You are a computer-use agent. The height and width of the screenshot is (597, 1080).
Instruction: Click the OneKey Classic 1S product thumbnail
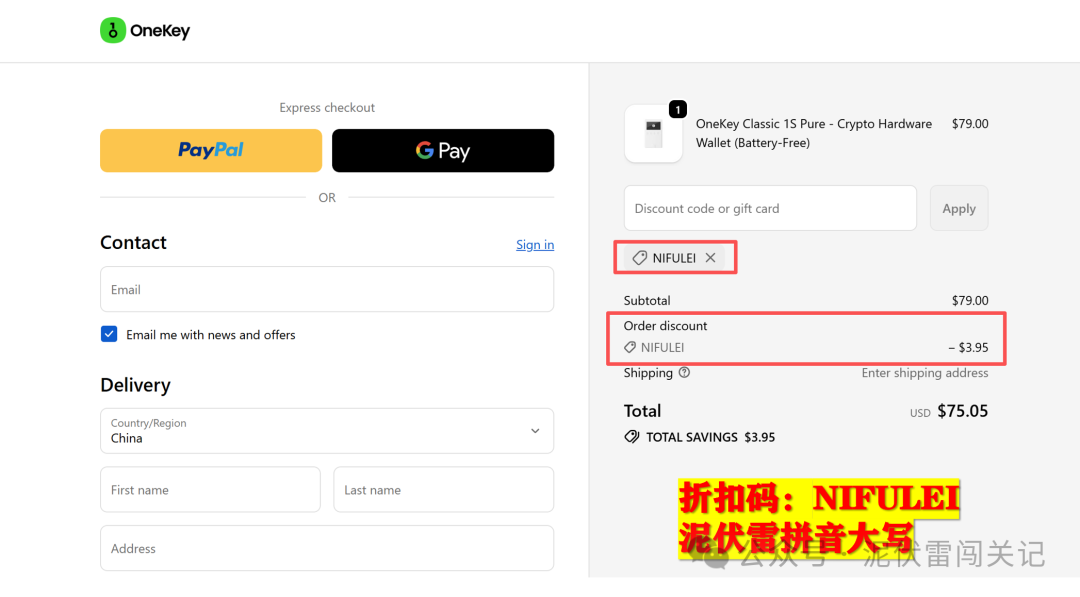pyautogui.click(x=653, y=134)
